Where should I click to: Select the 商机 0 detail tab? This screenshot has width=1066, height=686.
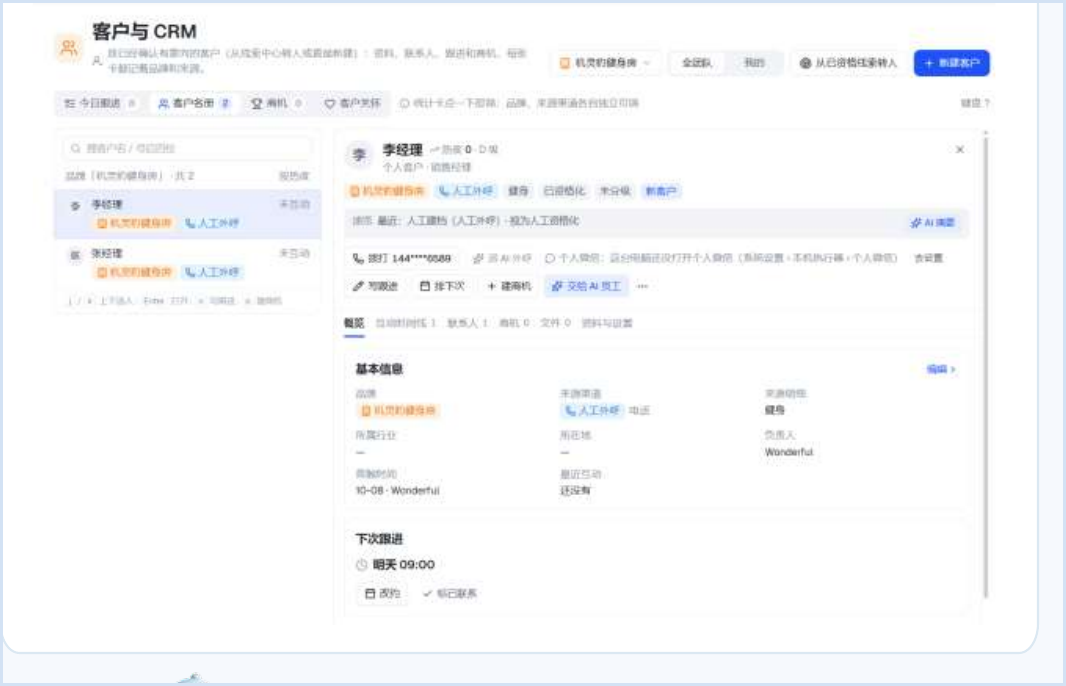tap(514, 324)
